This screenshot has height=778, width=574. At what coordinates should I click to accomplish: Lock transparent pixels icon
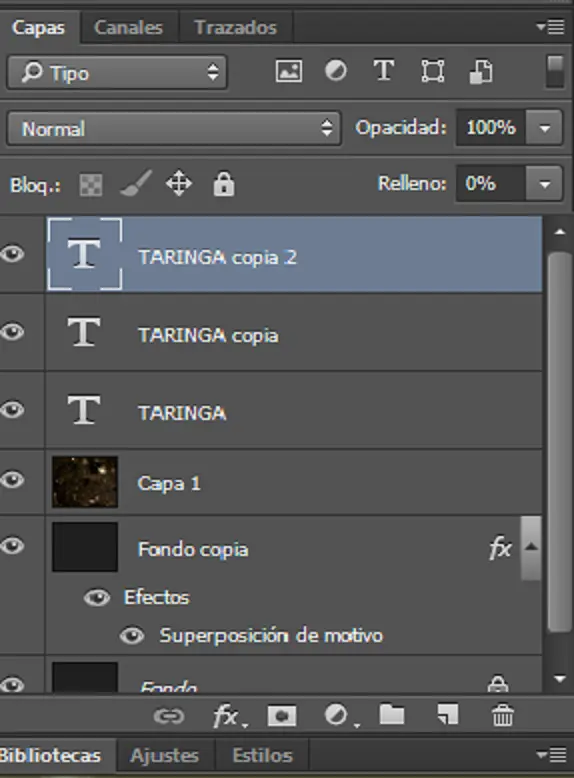(x=91, y=185)
